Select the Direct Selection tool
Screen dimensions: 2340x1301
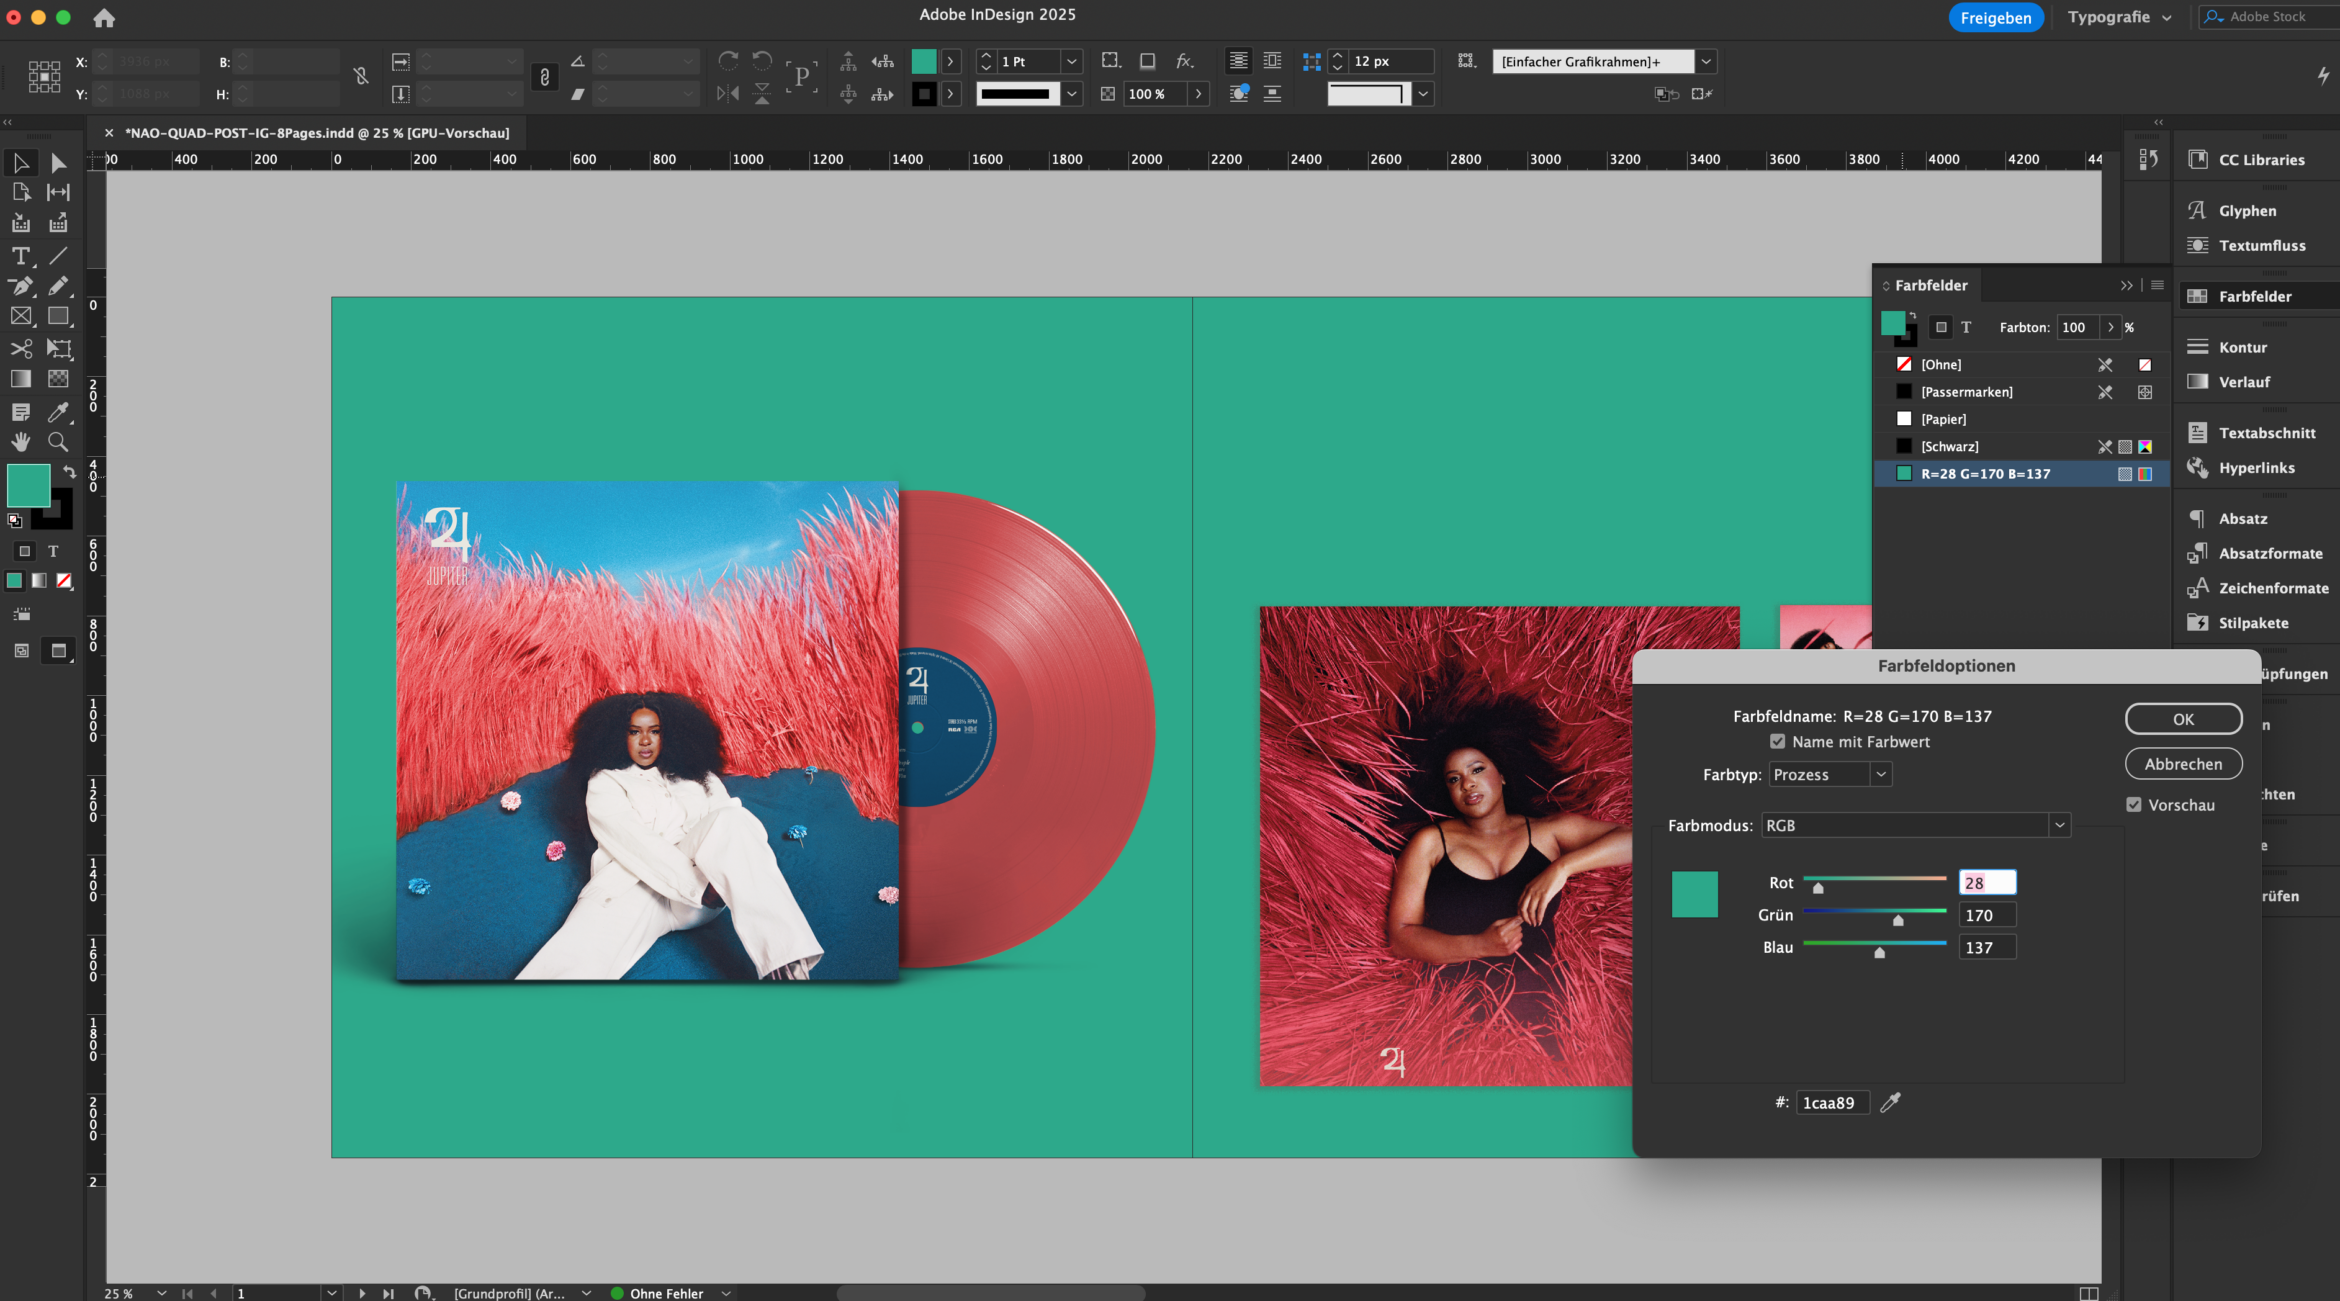[58, 163]
